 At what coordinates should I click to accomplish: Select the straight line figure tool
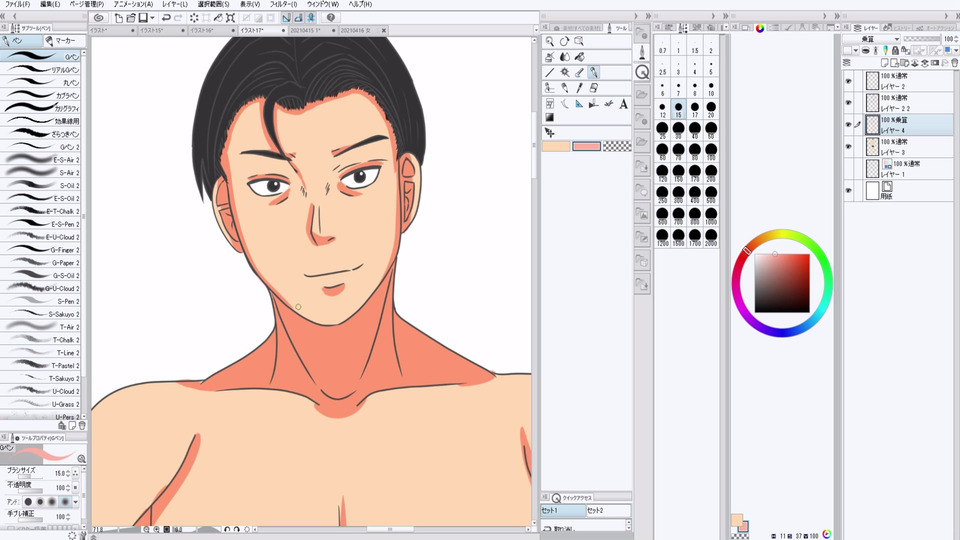coord(549,72)
